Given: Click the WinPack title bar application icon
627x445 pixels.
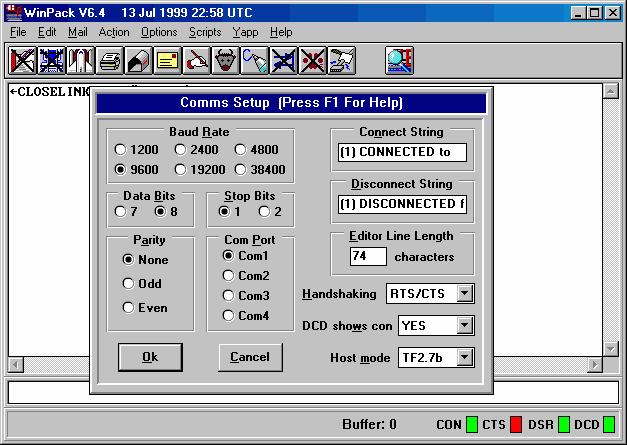Looking at the screenshot, I should 14,13.
